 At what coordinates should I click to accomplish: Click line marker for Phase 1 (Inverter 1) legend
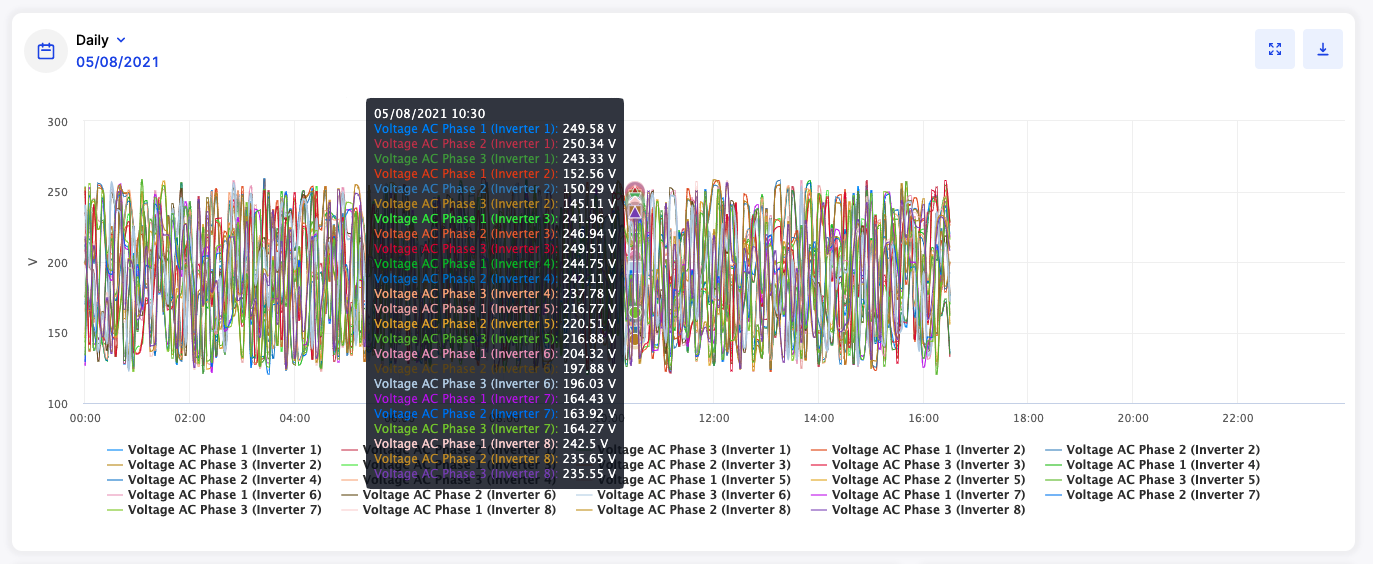click(x=115, y=450)
